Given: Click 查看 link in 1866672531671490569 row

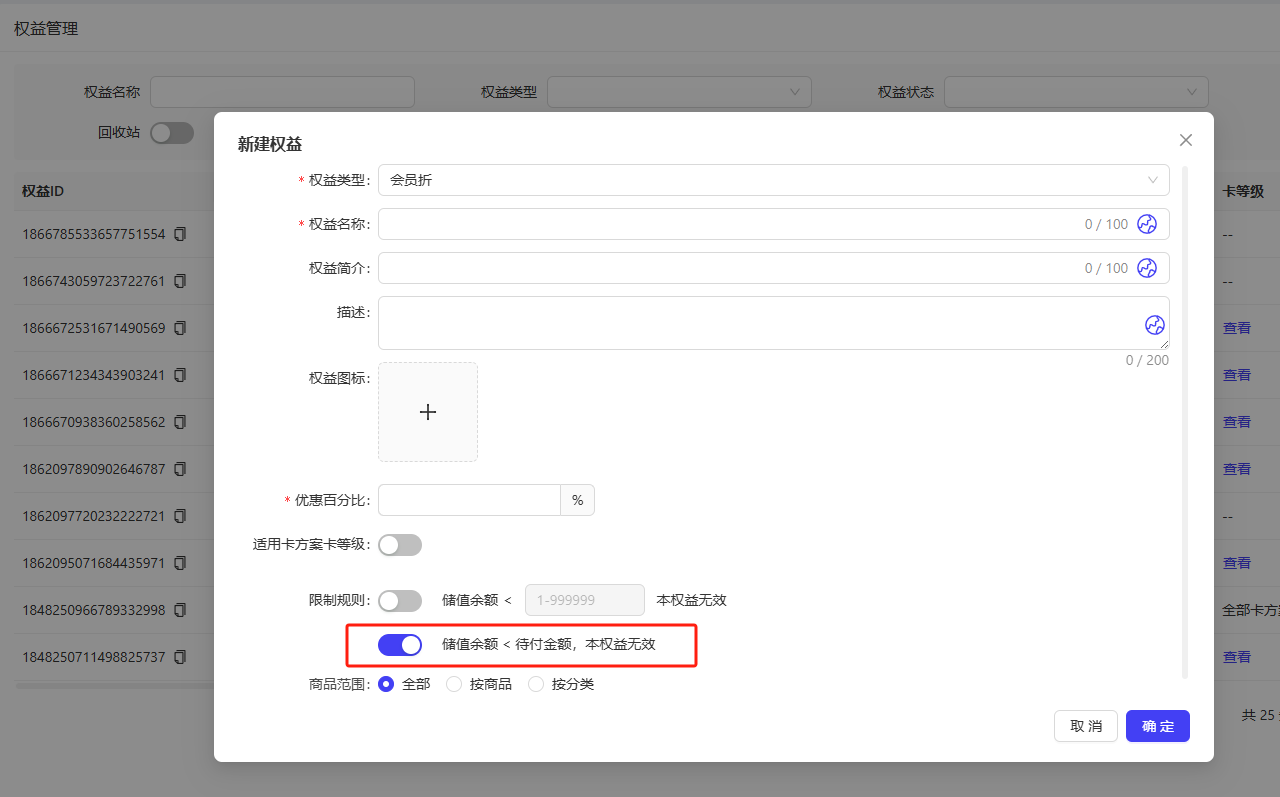Looking at the screenshot, I should click(1237, 328).
